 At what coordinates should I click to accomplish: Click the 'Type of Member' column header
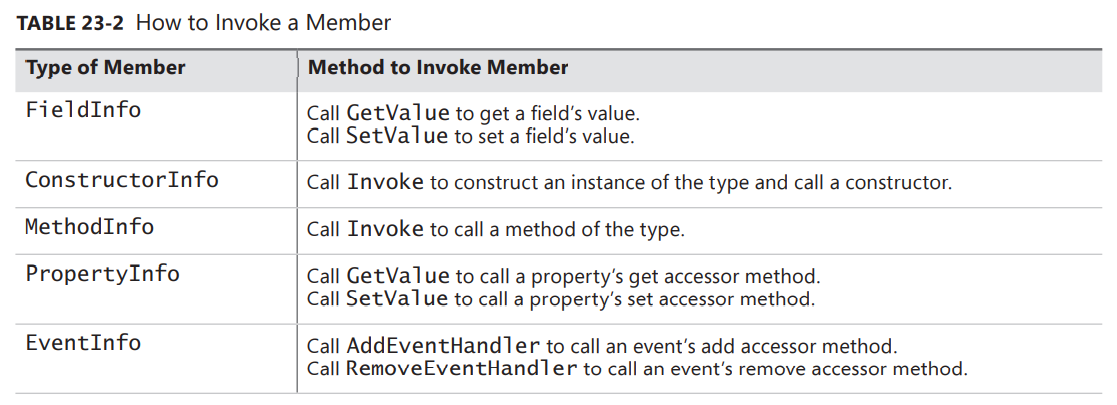pyautogui.click(x=105, y=68)
